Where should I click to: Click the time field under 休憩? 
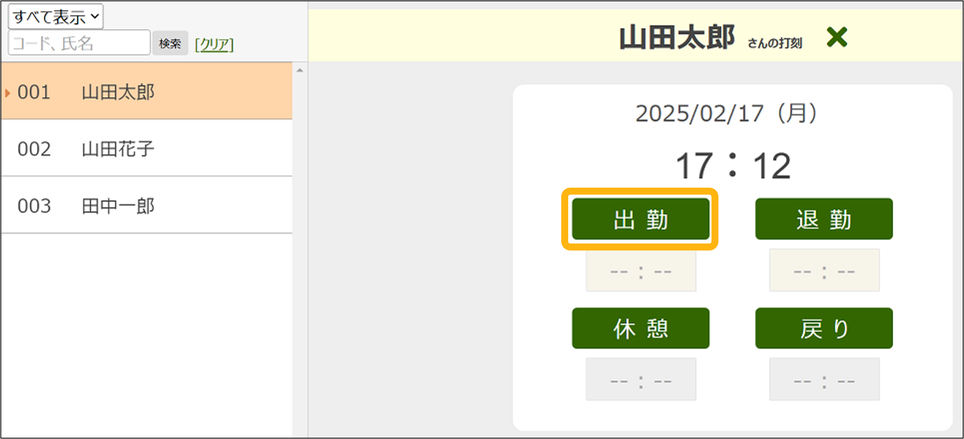[x=641, y=380]
